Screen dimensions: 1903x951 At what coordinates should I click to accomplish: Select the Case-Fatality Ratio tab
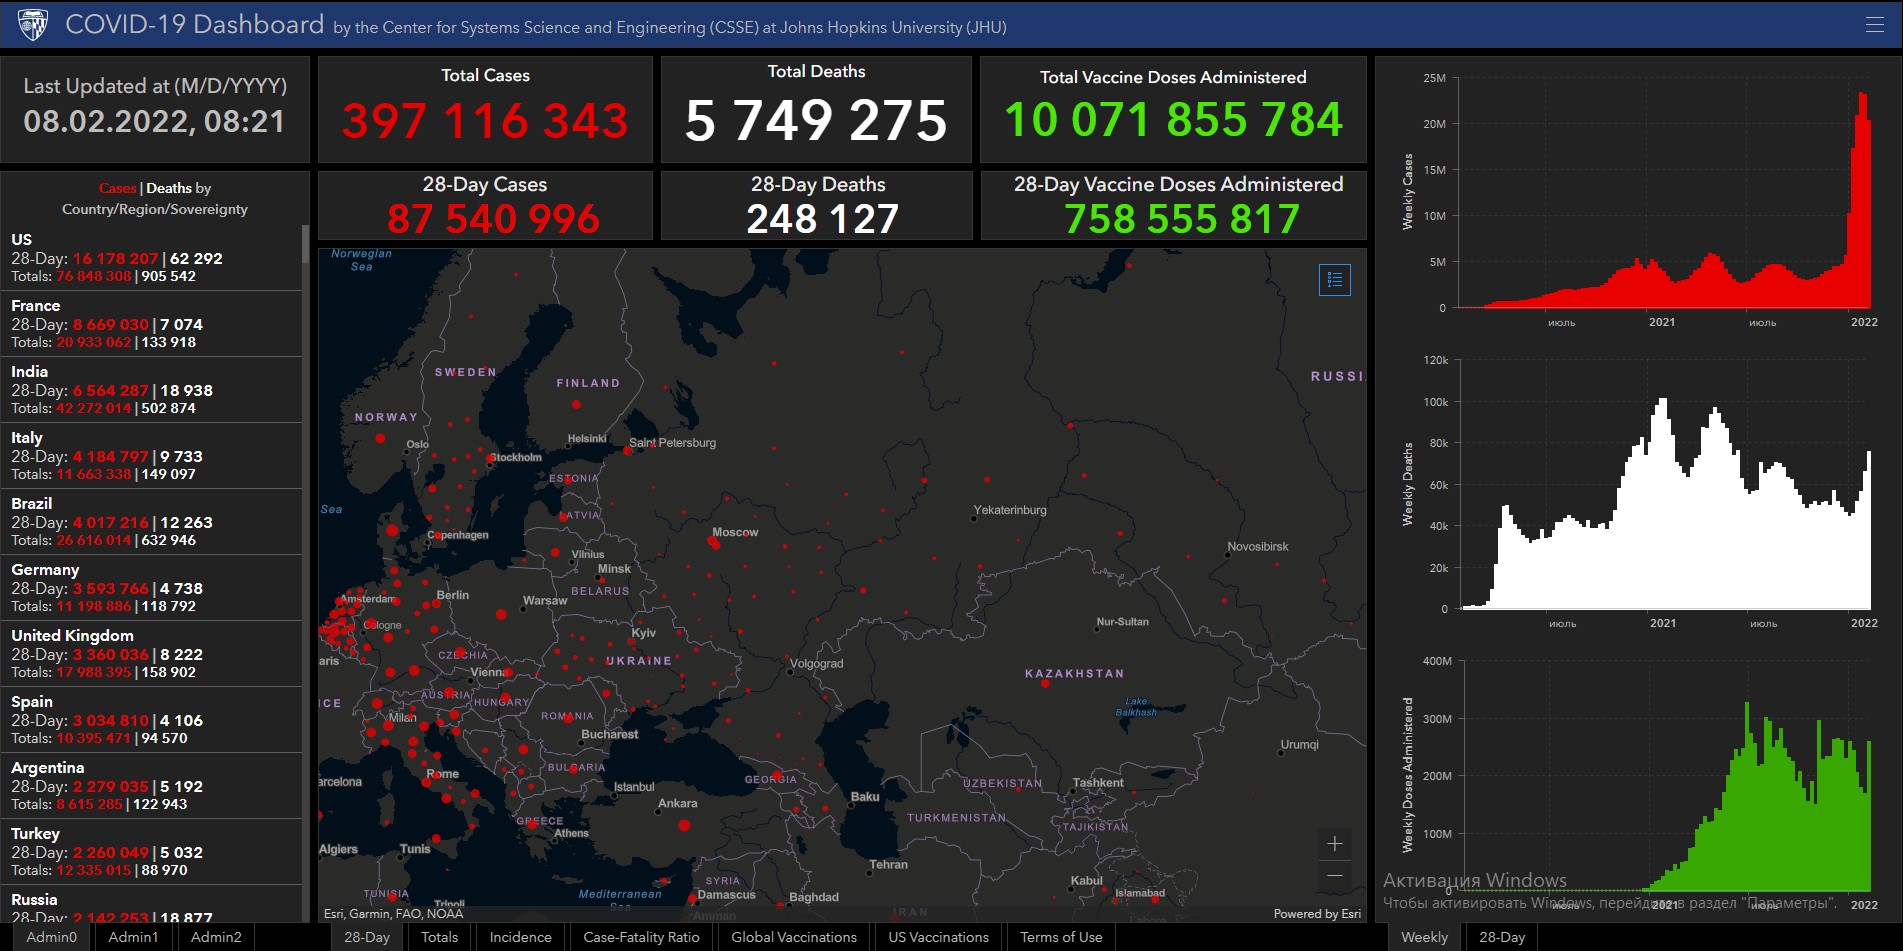[x=641, y=937]
